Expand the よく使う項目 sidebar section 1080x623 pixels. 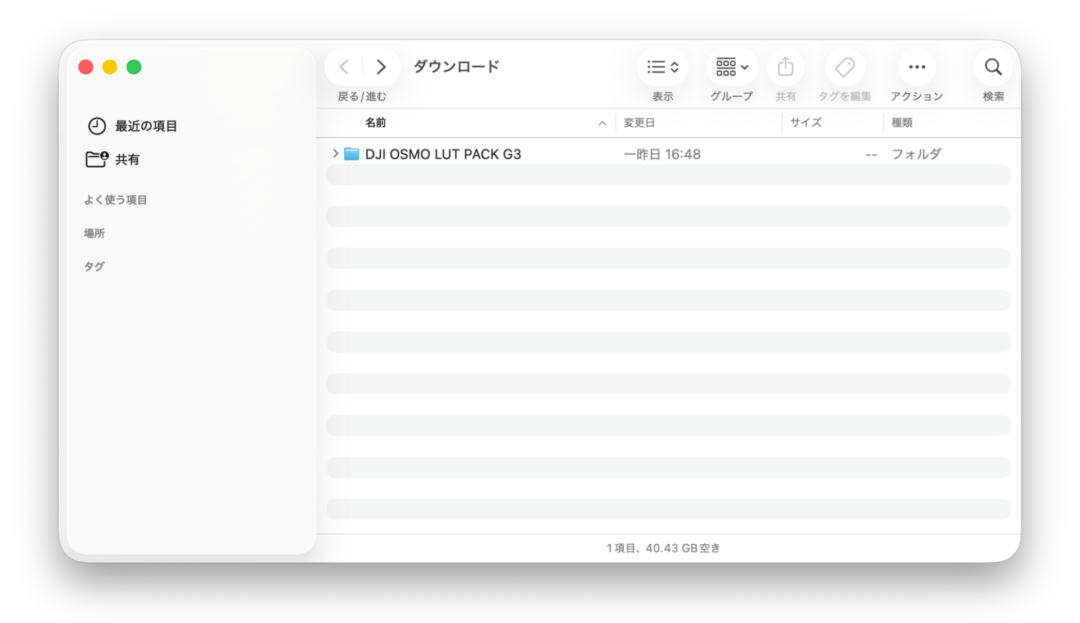click(x=116, y=200)
